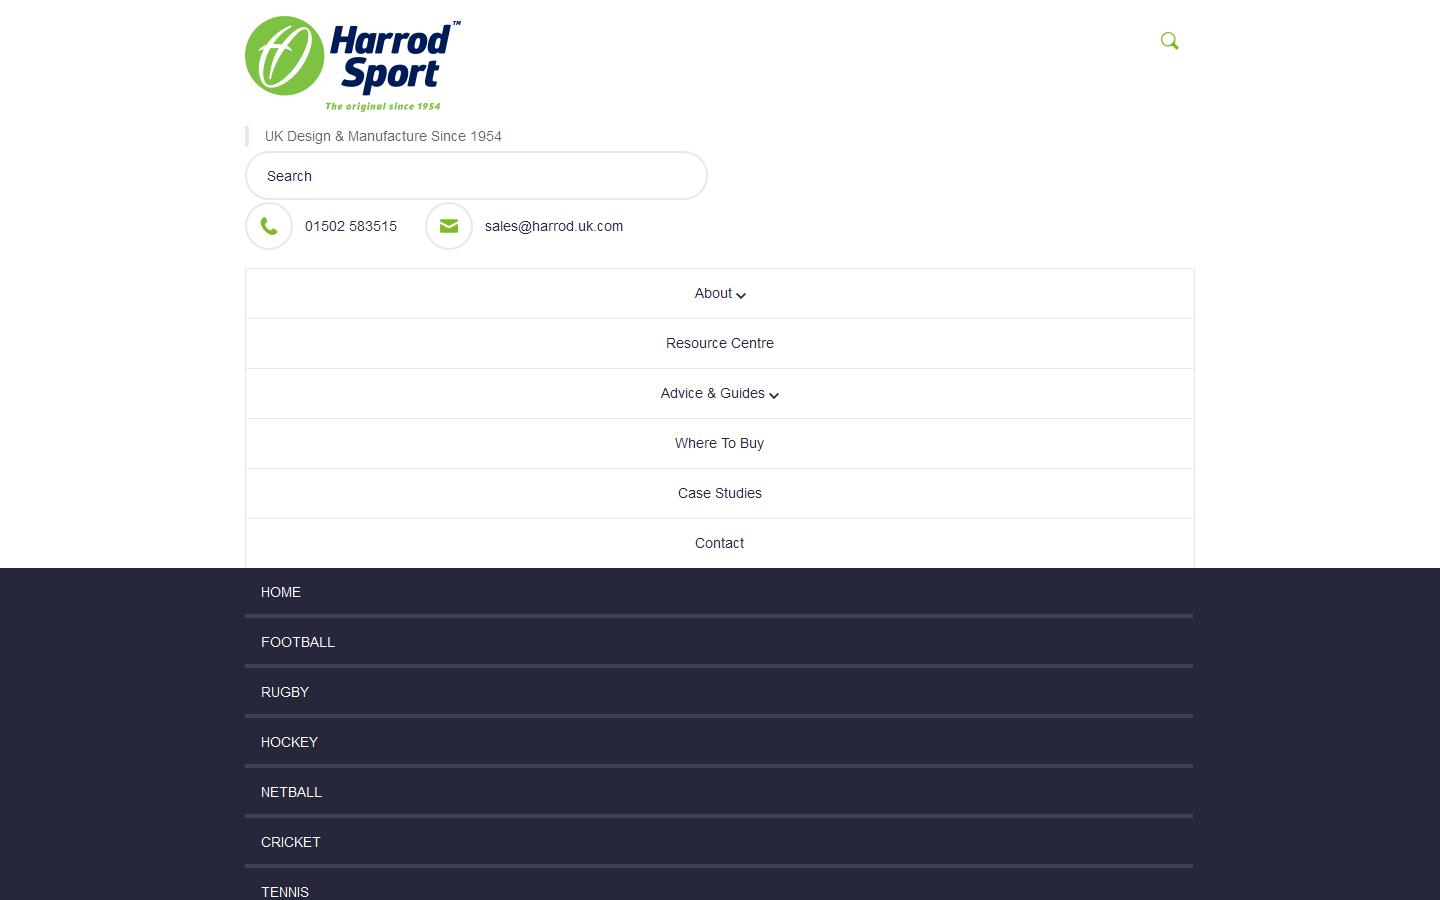Click the sales@harrod.uk.com email link
Viewport: 1440px width, 900px height.
(554, 226)
